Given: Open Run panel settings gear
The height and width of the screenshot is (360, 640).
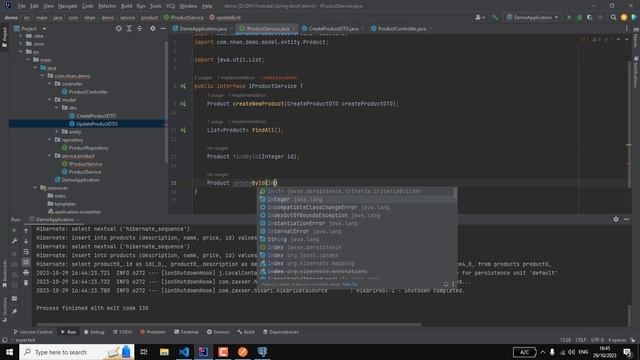Looking at the screenshot, I should point(616,219).
